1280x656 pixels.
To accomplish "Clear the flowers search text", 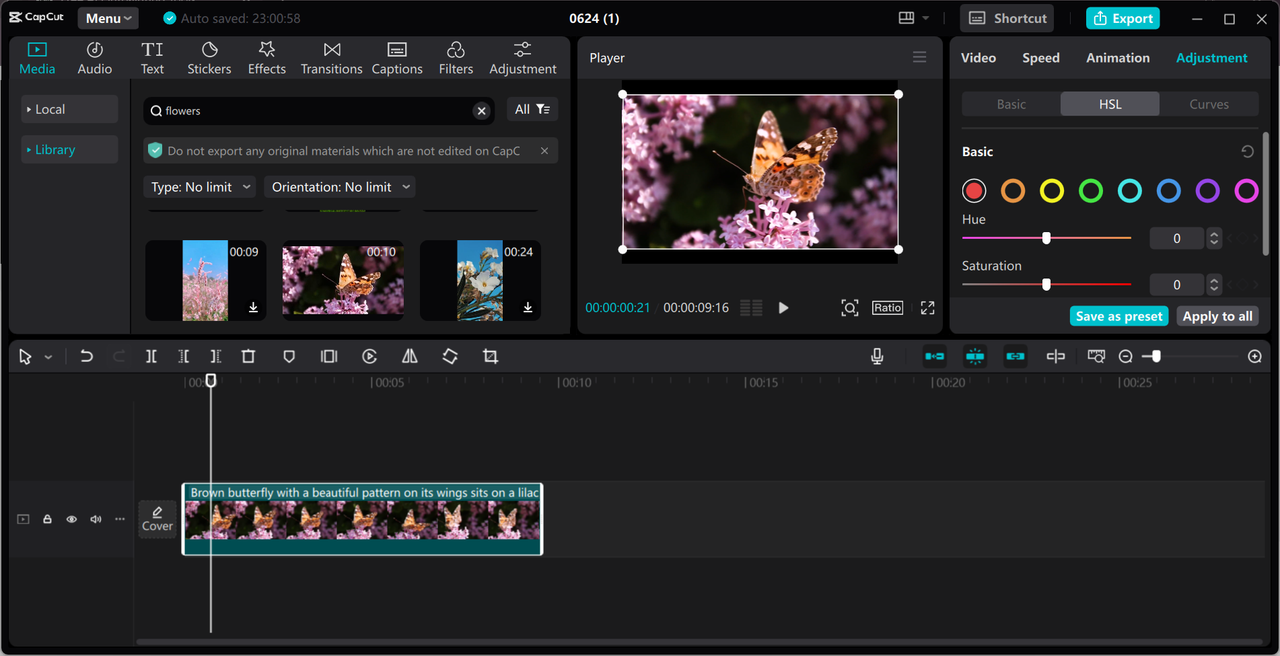I will (481, 111).
